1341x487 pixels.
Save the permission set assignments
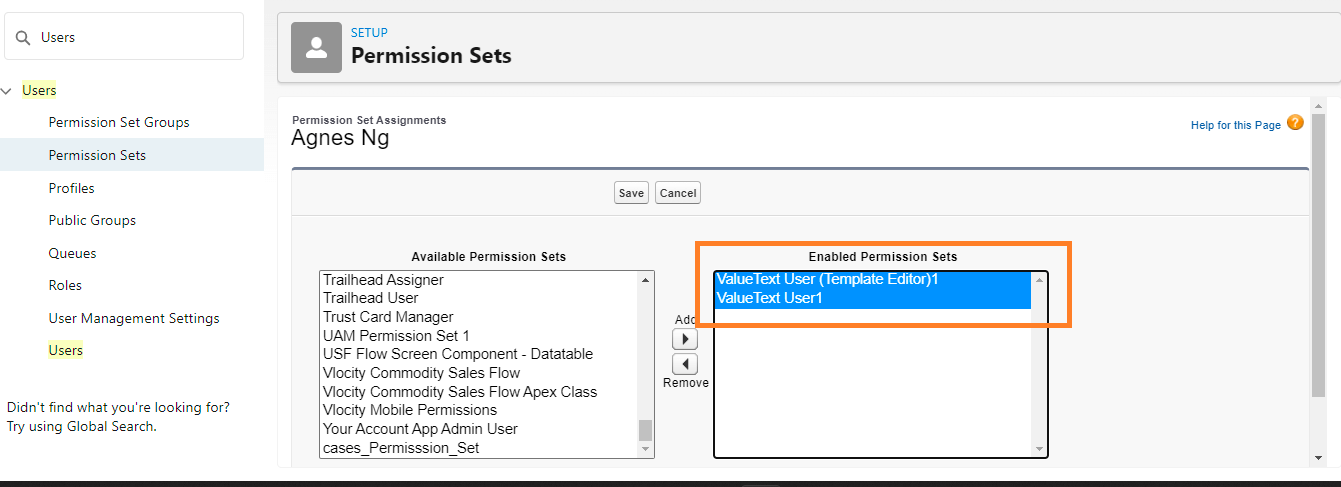(x=631, y=193)
